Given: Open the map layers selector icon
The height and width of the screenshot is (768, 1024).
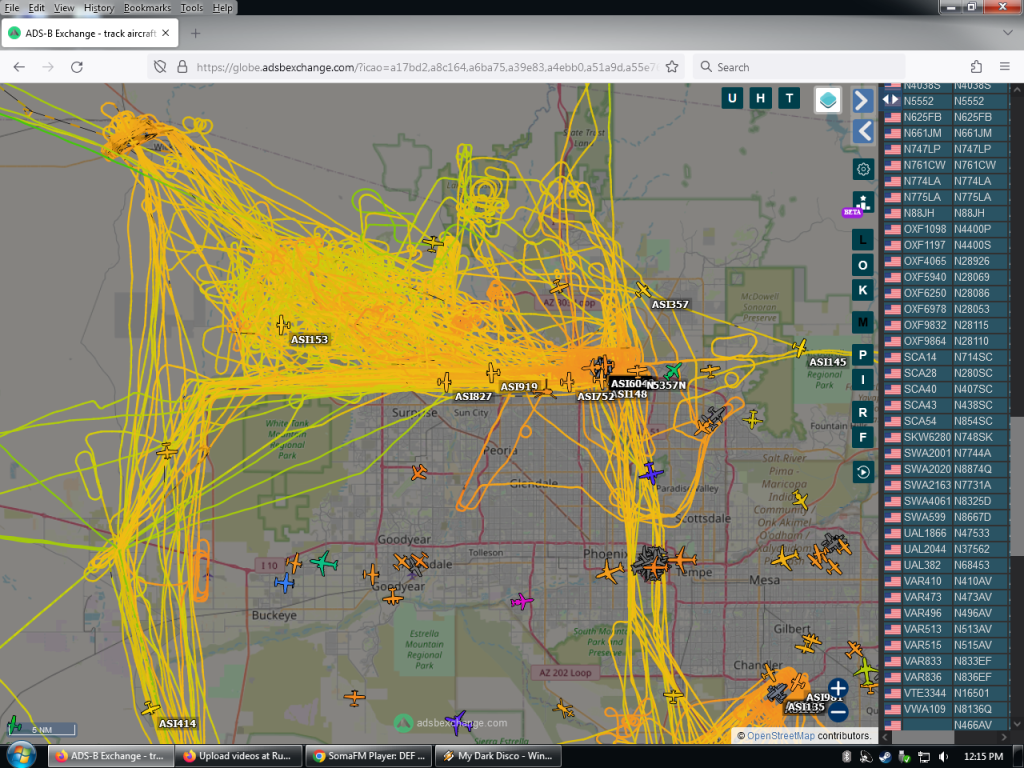Looking at the screenshot, I should (828, 100).
